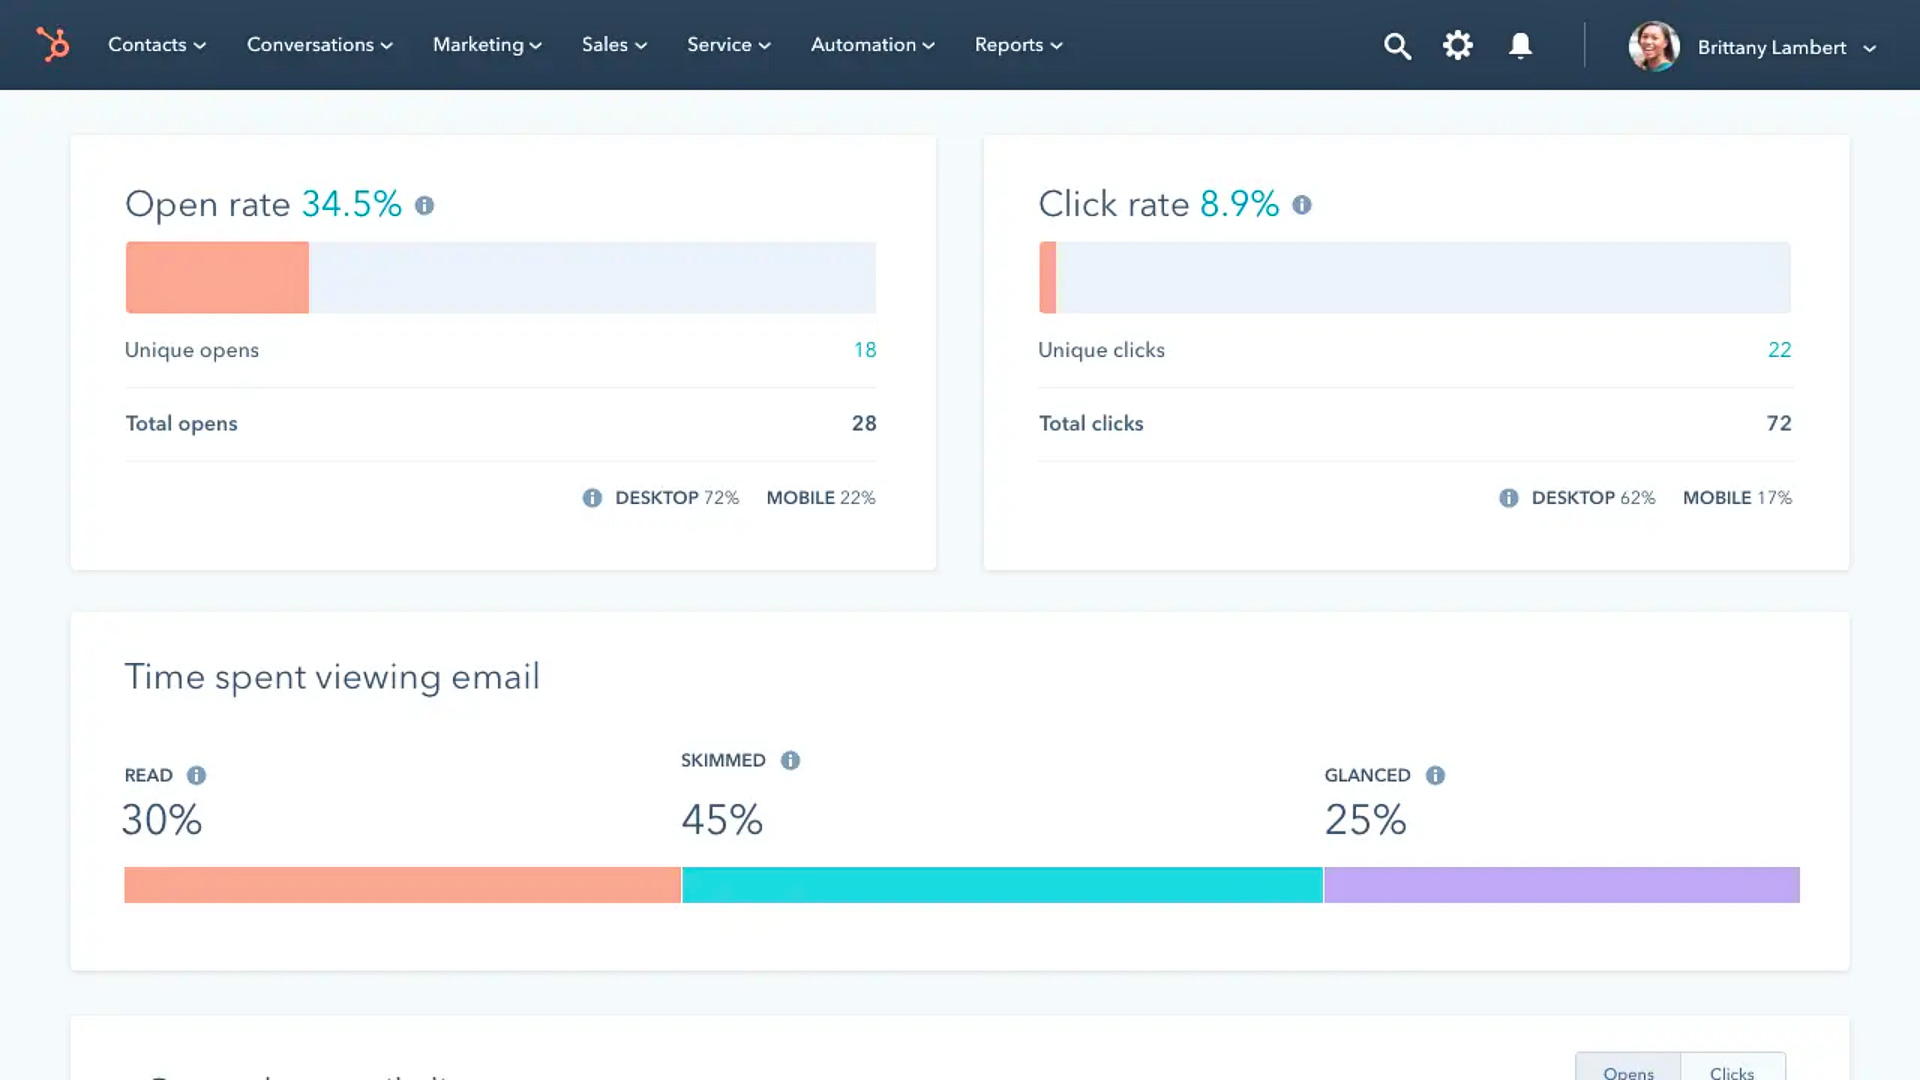Click the READ metric info icon
This screenshot has height=1080, width=1920.
[196, 774]
